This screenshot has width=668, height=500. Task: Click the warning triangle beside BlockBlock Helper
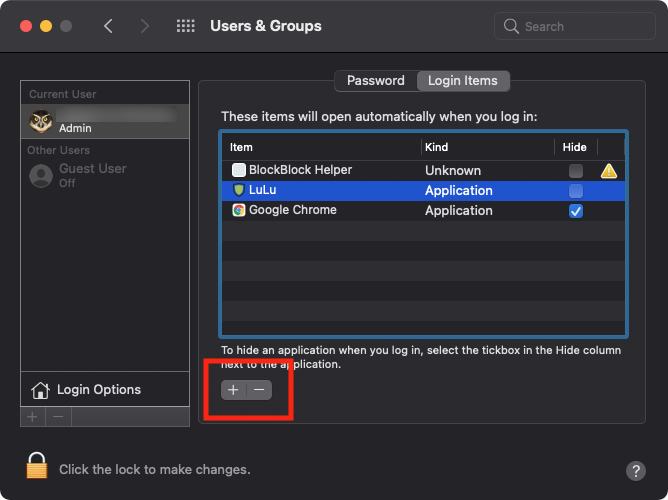pos(609,171)
